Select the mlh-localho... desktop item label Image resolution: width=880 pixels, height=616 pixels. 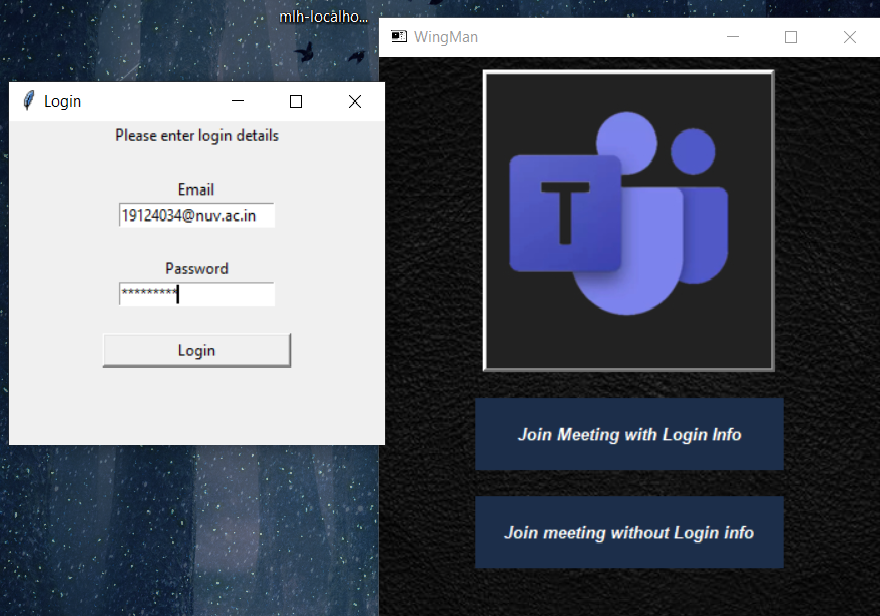pos(324,17)
